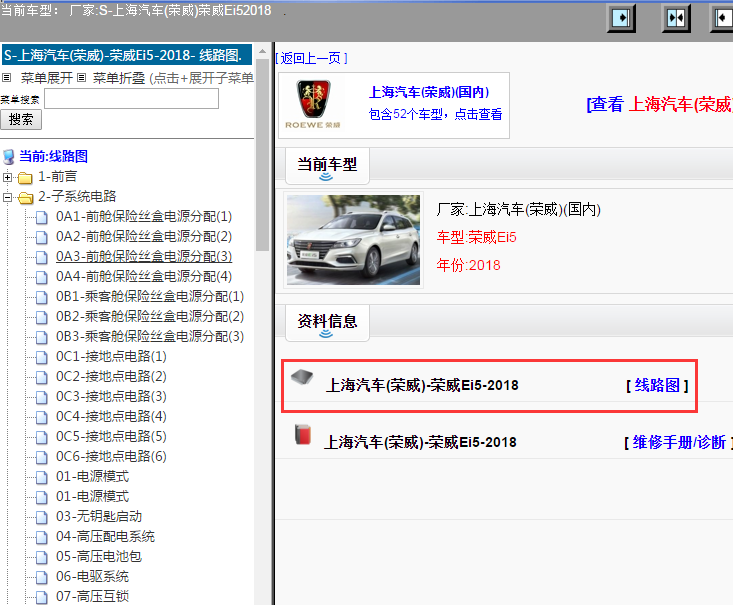Click the page icon of 05-高压电池包
This screenshot has width=733, height=605.
point(42,557)
